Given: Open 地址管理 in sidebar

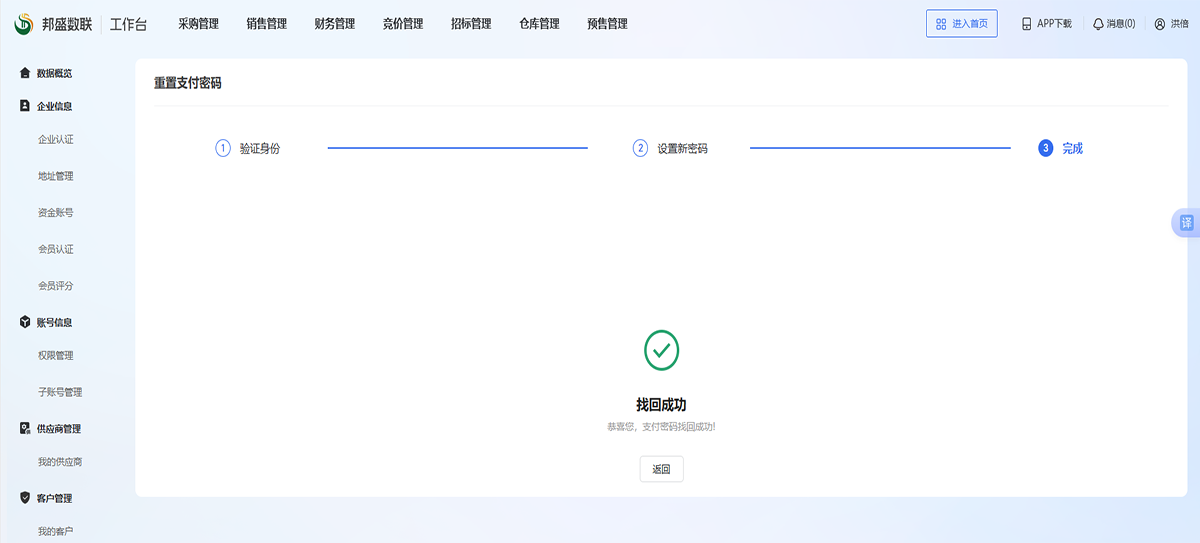Looking at the screenshot, I should (x=55, y=176).
